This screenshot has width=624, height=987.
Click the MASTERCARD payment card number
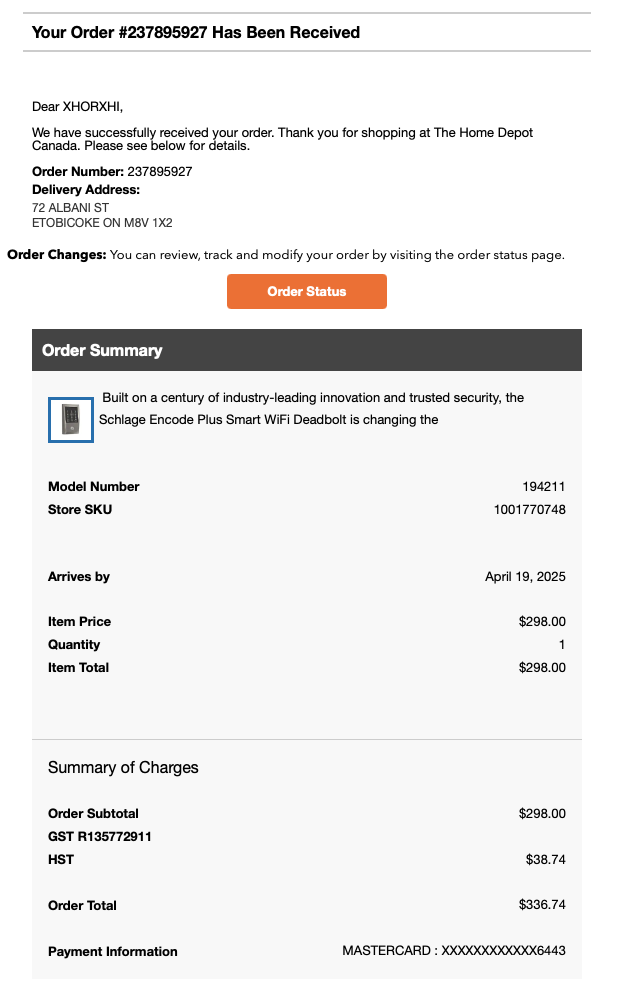pos(453,951)
